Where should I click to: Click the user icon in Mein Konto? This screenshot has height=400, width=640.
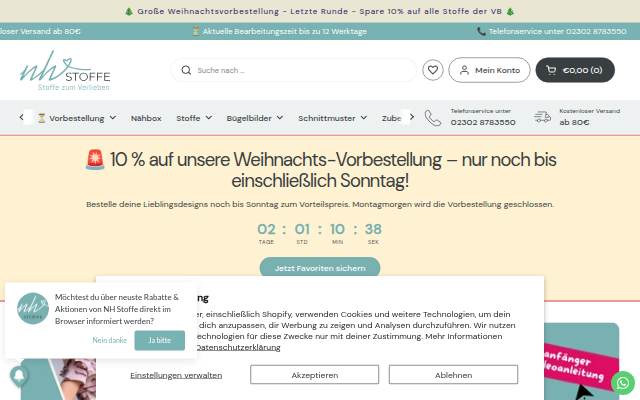pos(464,70)
